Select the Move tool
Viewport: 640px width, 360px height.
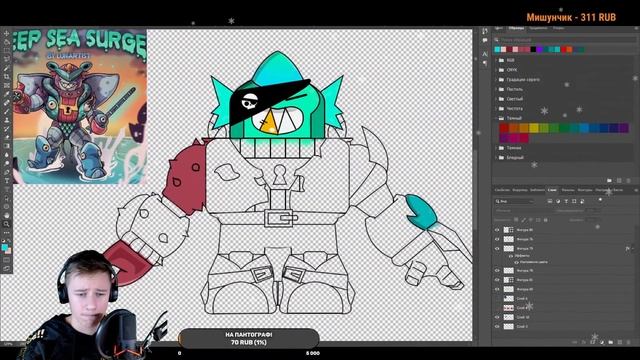(x=7, y=33)
